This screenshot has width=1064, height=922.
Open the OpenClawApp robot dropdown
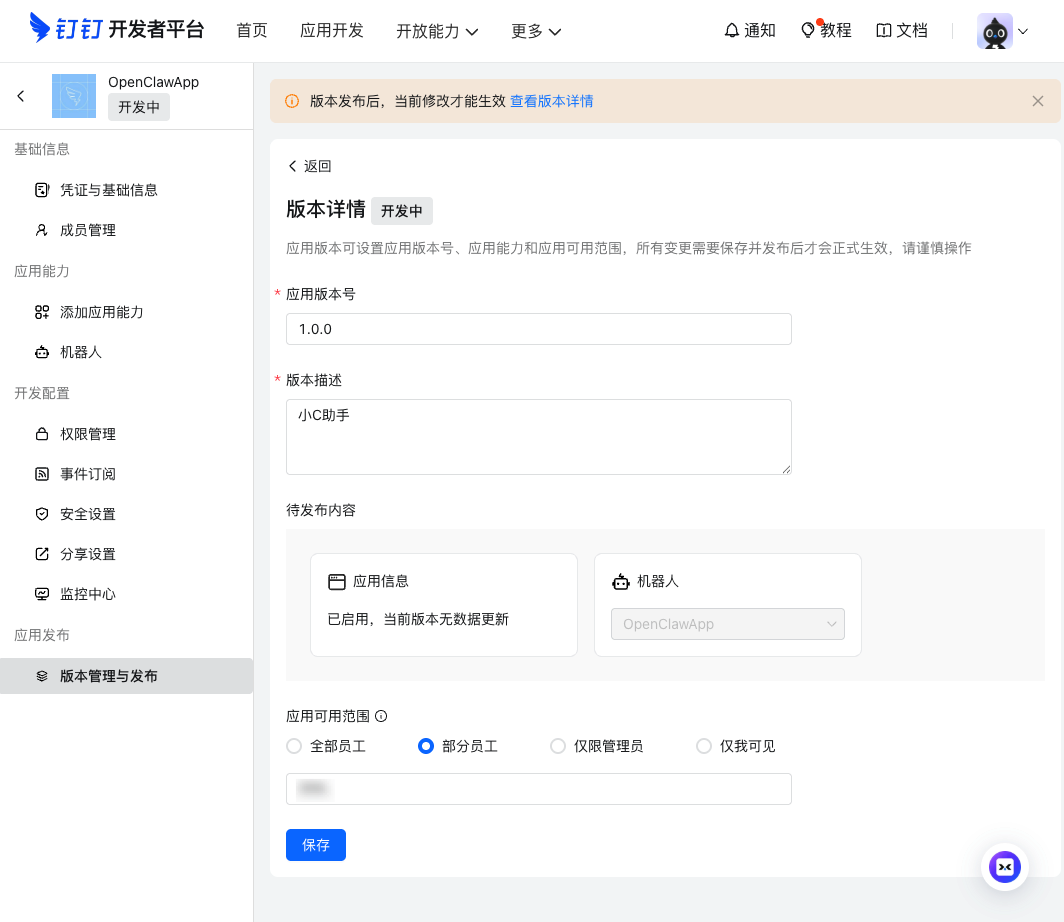pyautogui.click(x=728, y=624)
